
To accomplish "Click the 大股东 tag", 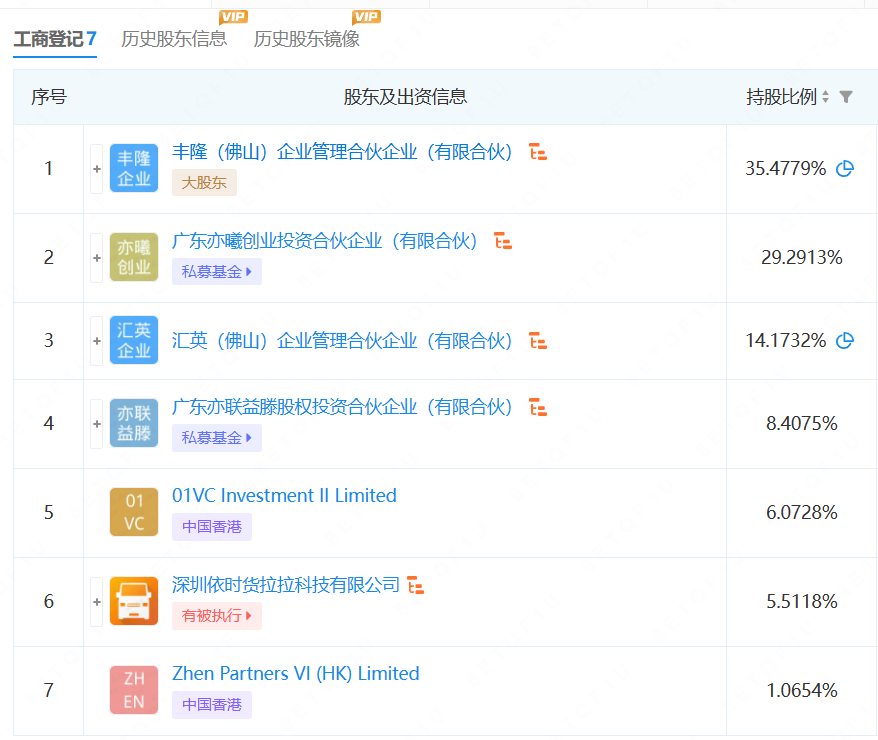I will (204, 183).
